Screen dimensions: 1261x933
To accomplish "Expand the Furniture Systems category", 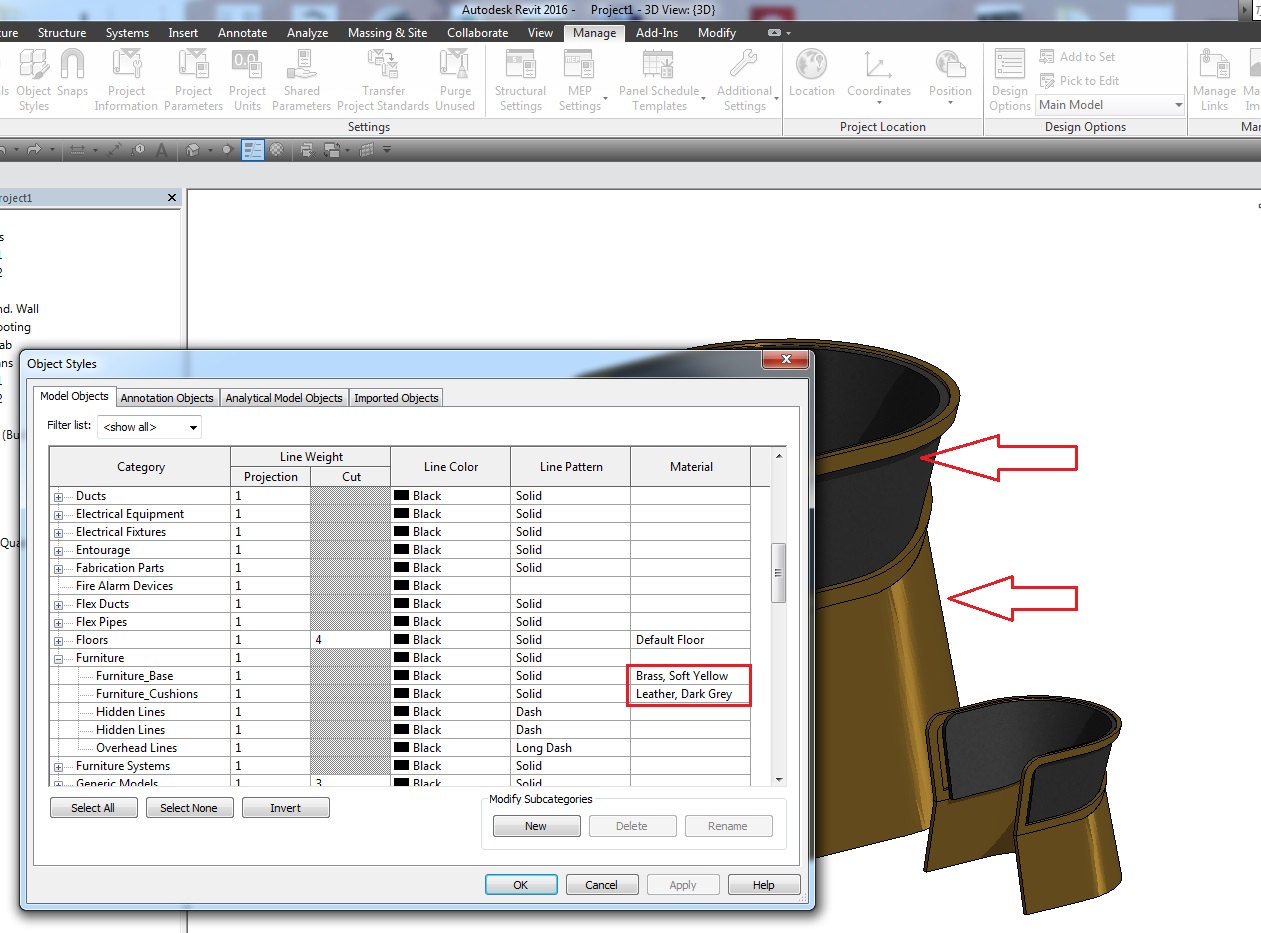I will 59,766.
